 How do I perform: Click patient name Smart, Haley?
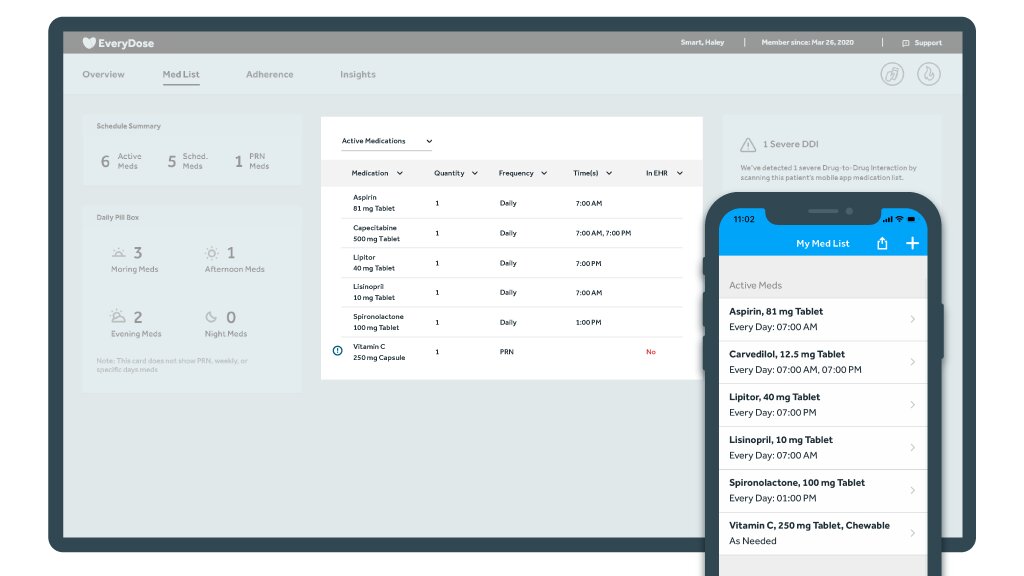(x=702, y=42)
